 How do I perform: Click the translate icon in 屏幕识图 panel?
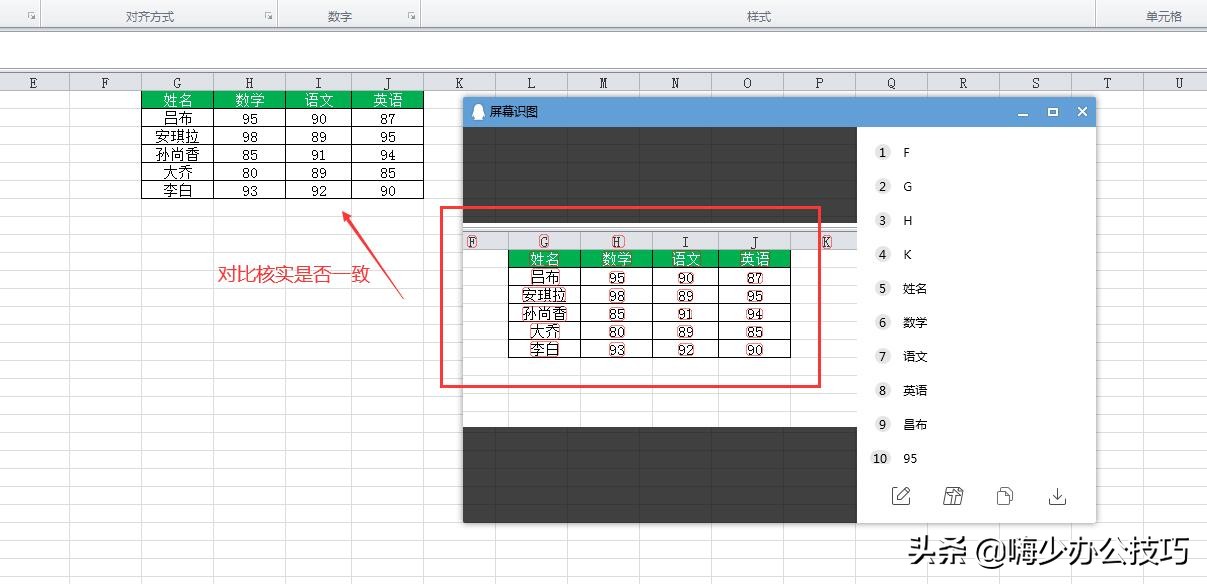pos(953,496)
